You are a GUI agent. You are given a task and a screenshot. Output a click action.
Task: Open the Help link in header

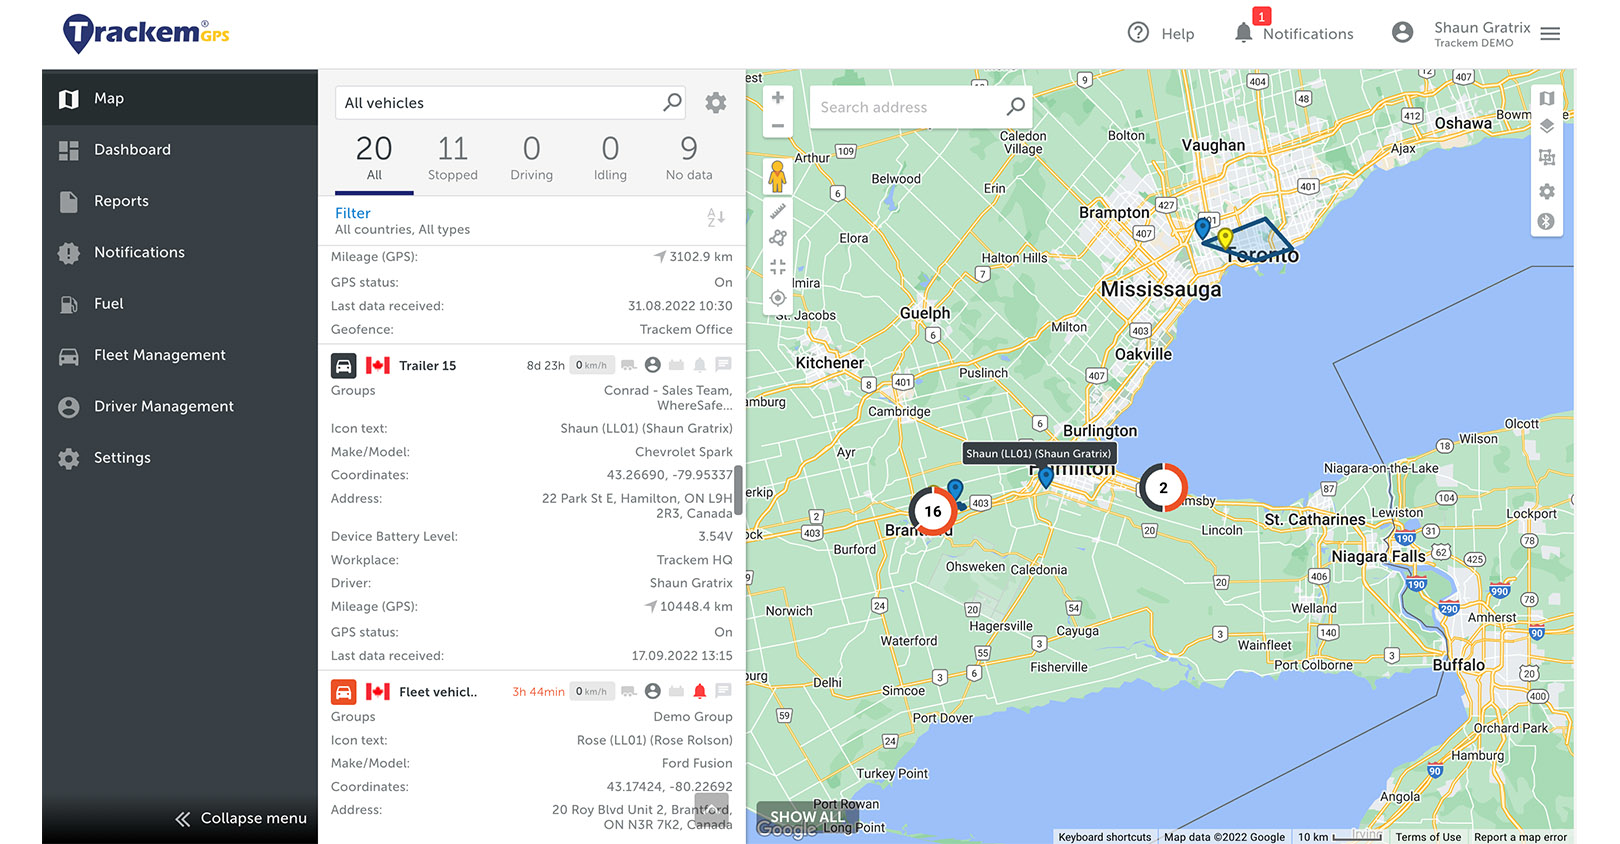1162,34
